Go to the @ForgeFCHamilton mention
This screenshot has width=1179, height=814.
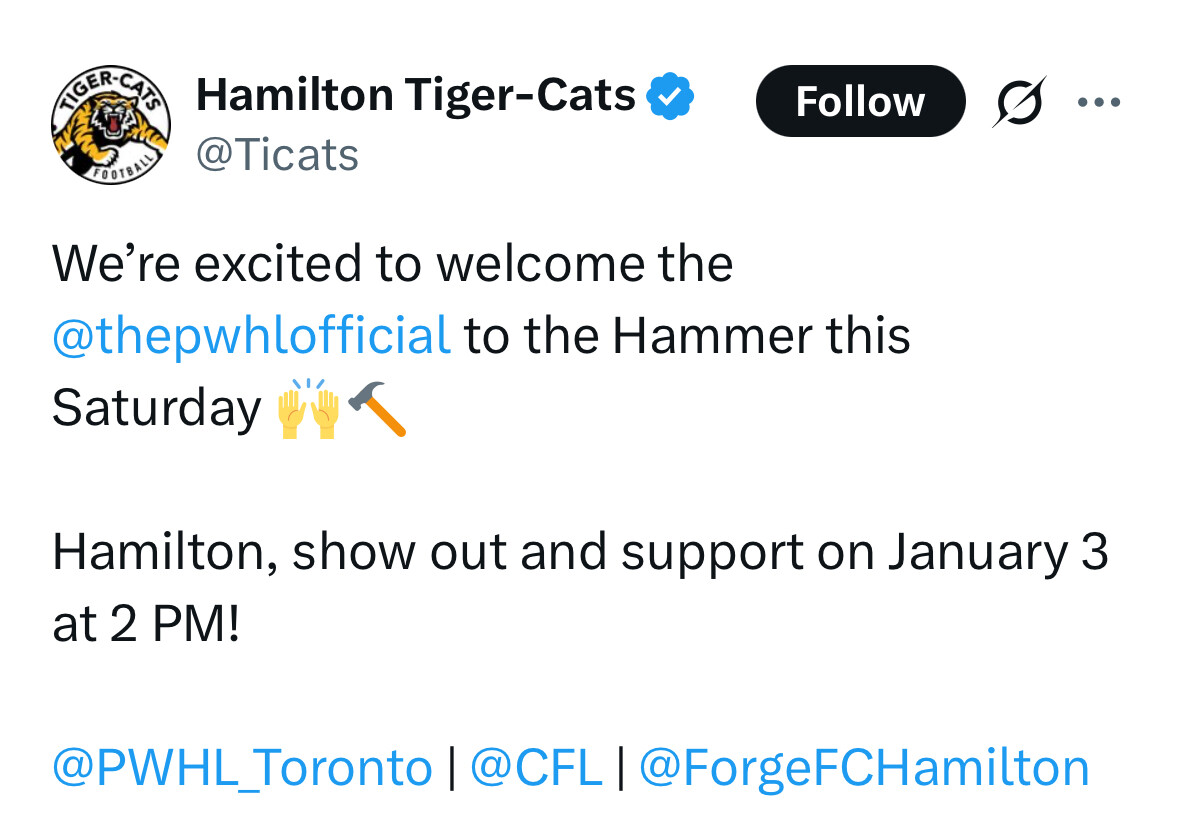pyautogui.click(x=864, y=768)
